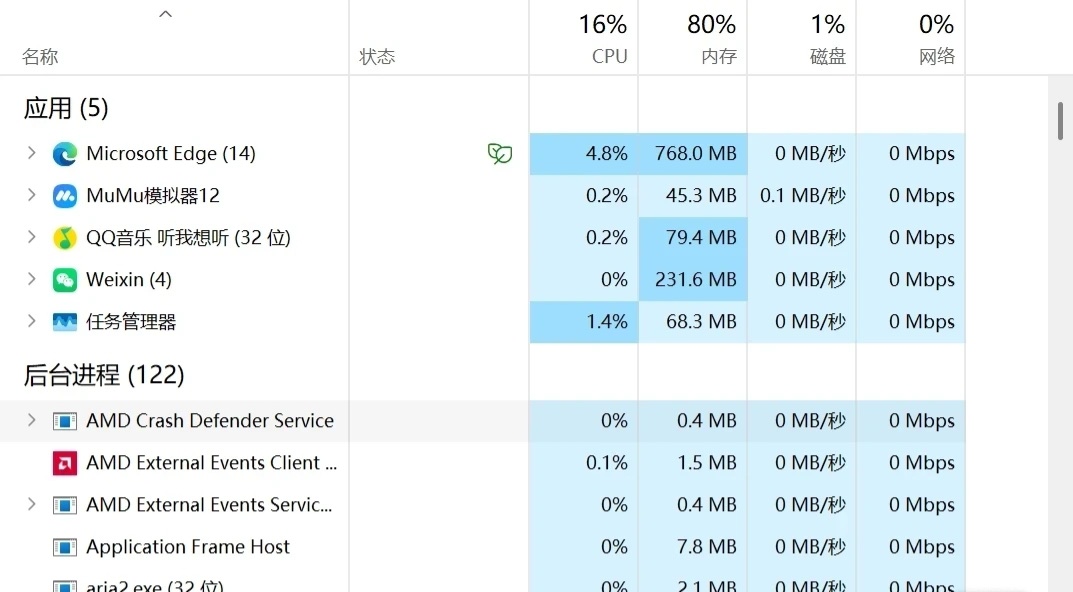Expand AMD Crash Defender Service row
Image resolution: width=1073 pixels, height=592 pixels.
coord(31,421)
